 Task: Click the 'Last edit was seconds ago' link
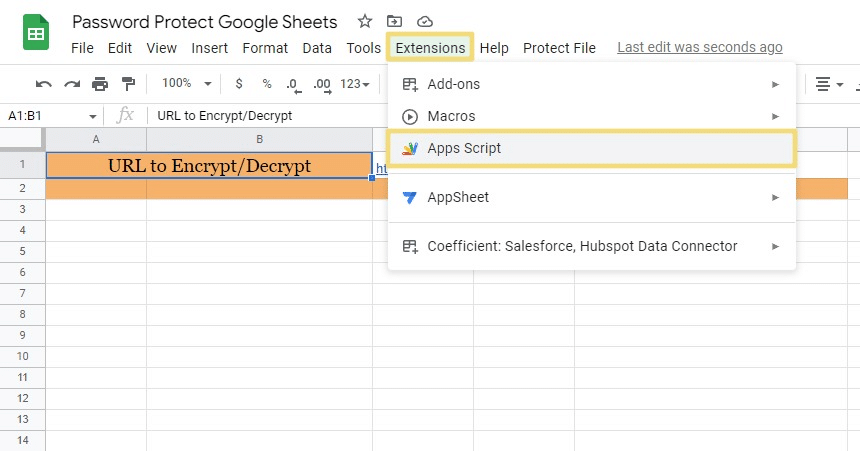point(699,47)
